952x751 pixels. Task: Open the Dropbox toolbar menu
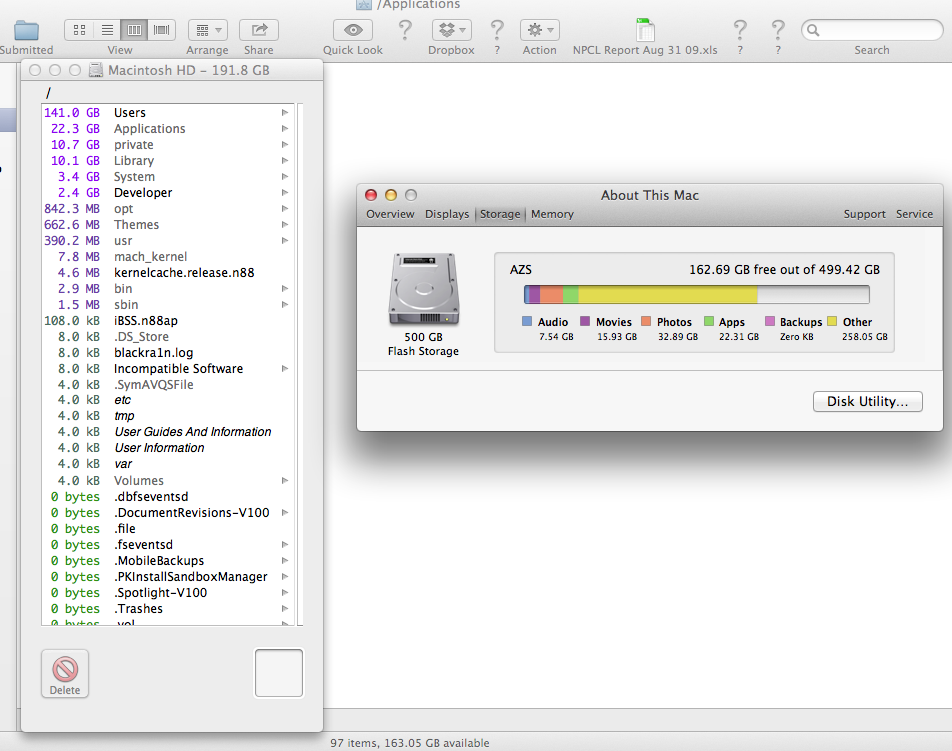coord(452,30)
